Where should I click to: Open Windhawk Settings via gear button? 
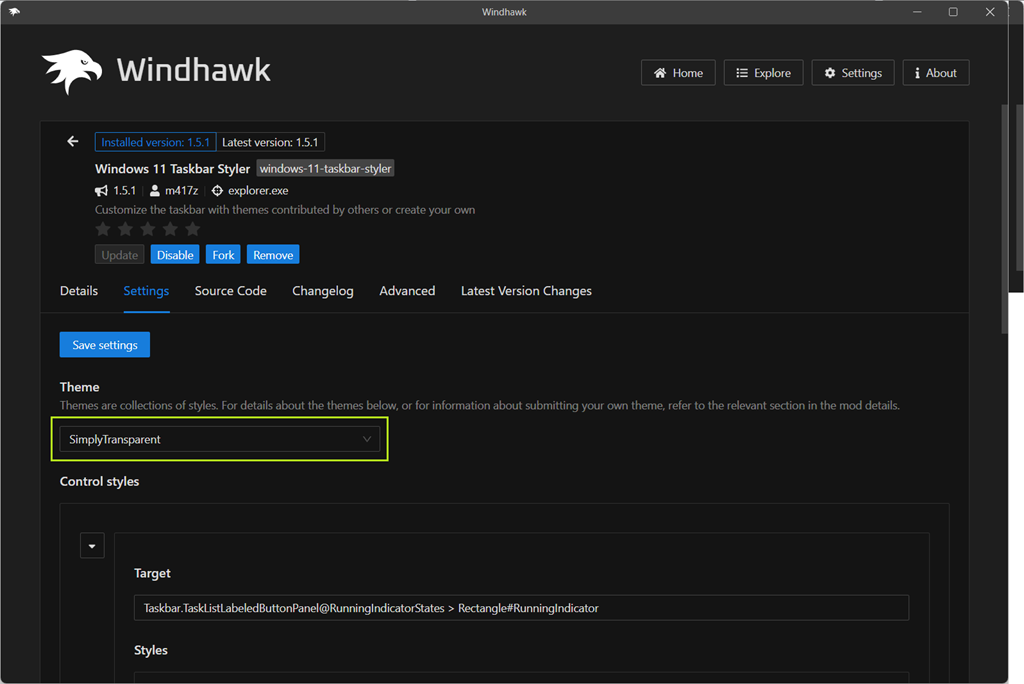[853, 73]
